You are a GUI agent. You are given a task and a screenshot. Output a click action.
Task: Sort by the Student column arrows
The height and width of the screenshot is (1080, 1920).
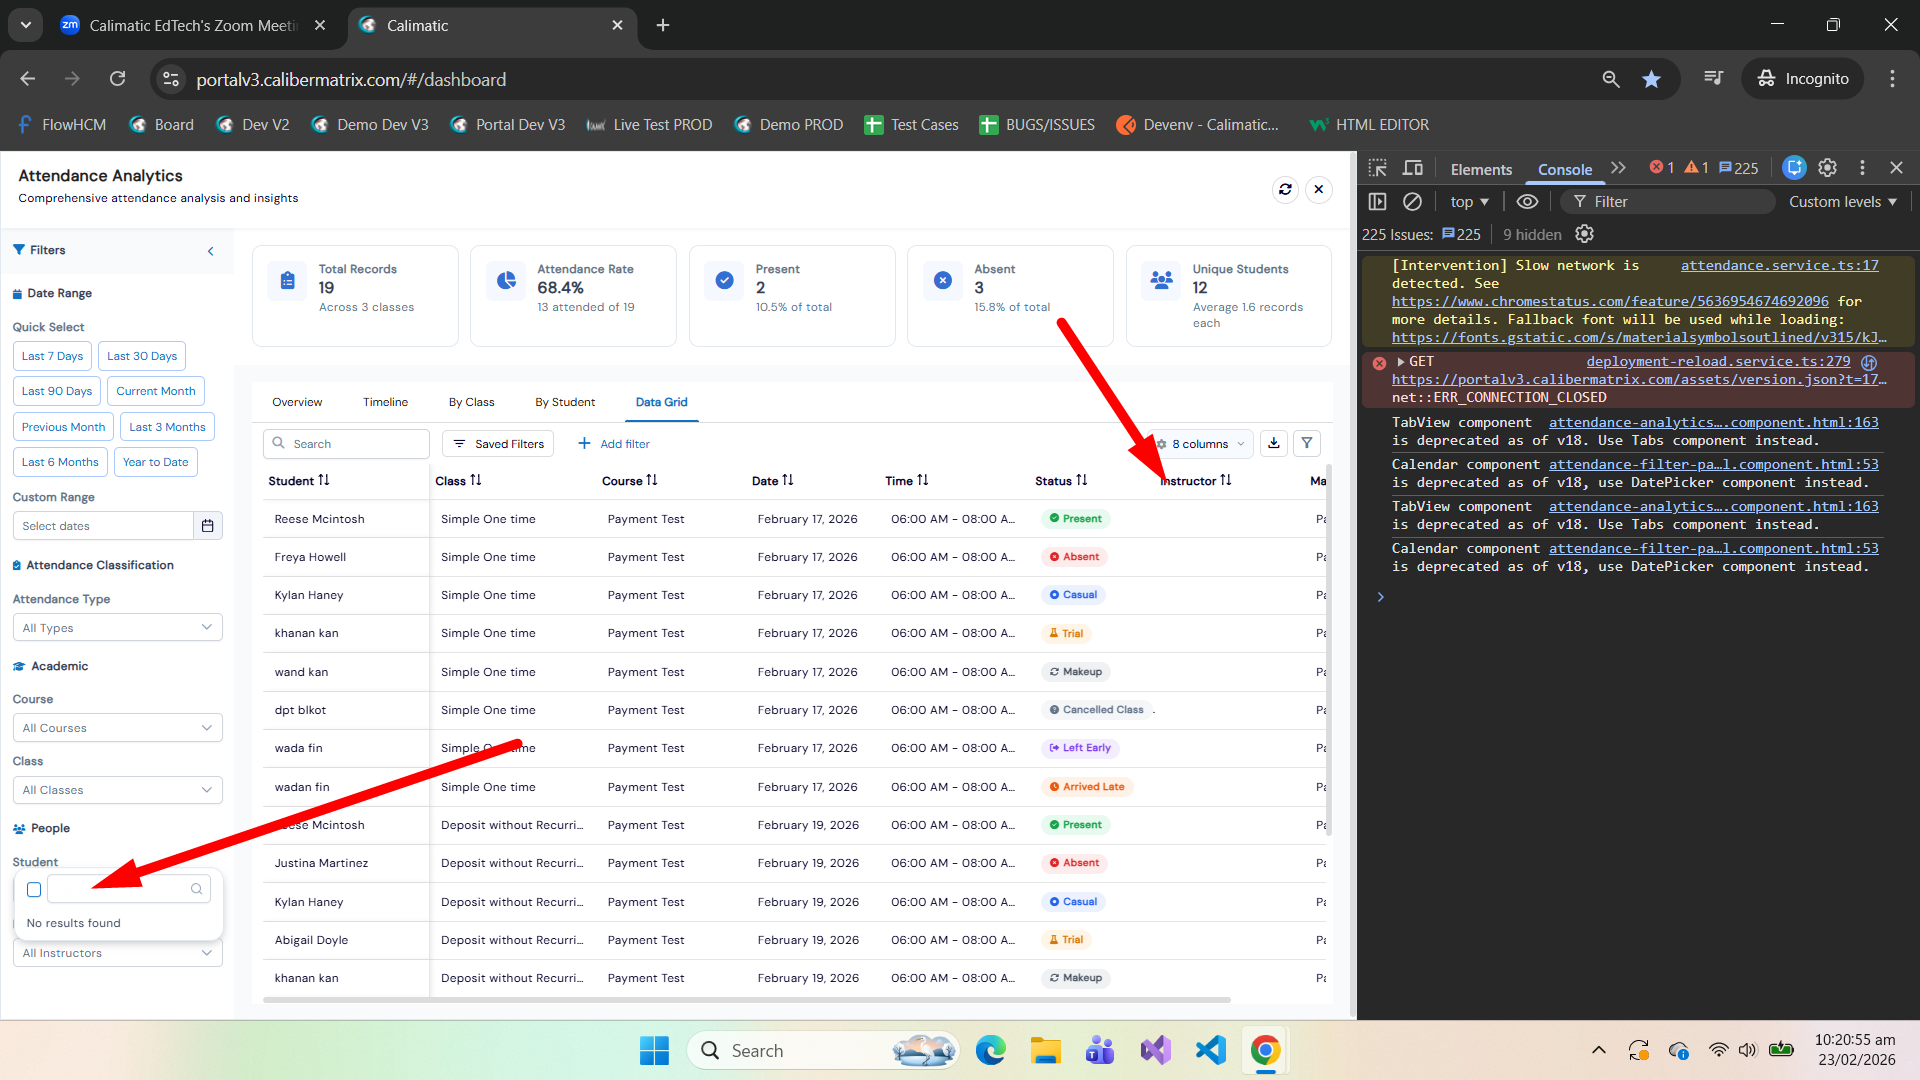324,481
